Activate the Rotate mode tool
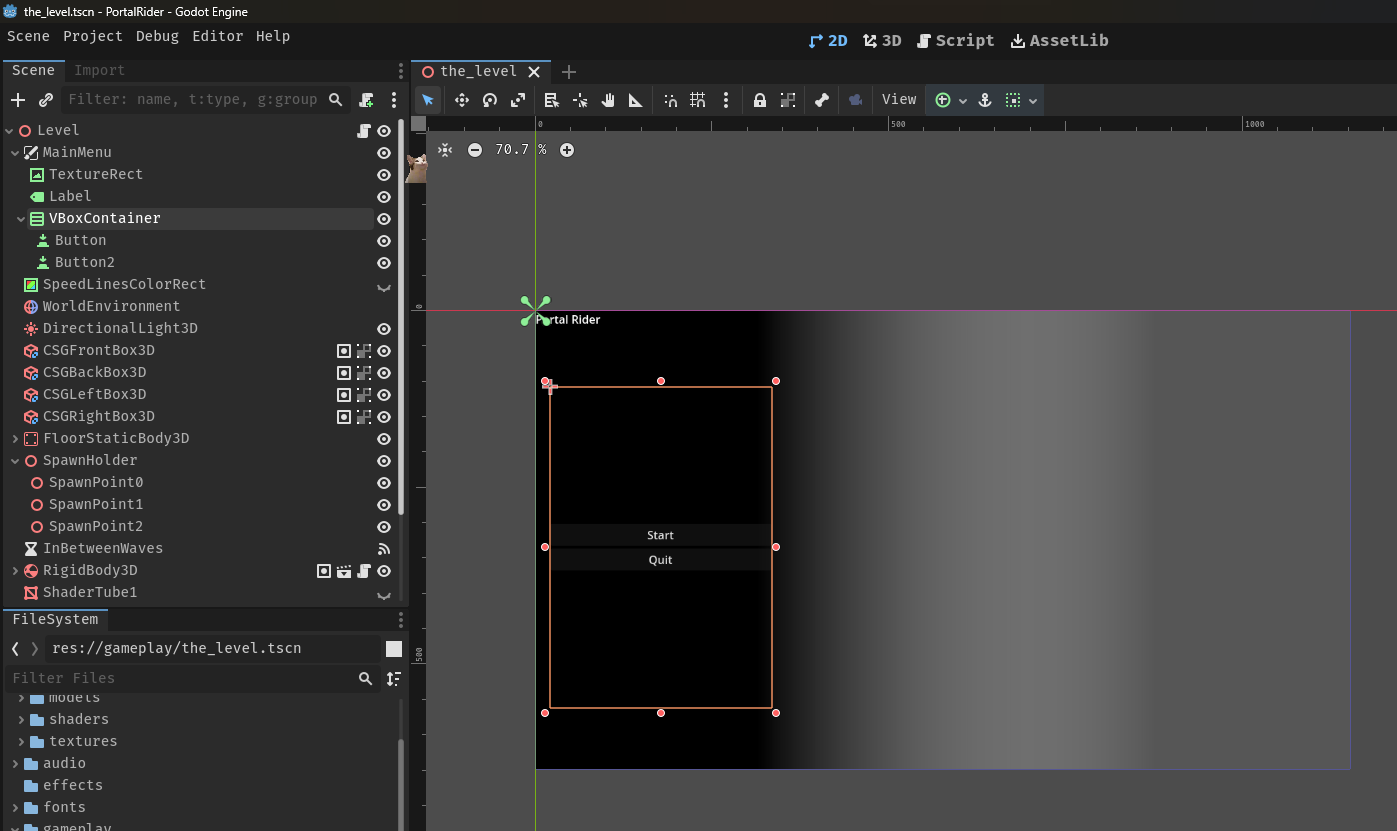This screenshot has width=1397, height=831. (490, 100)
